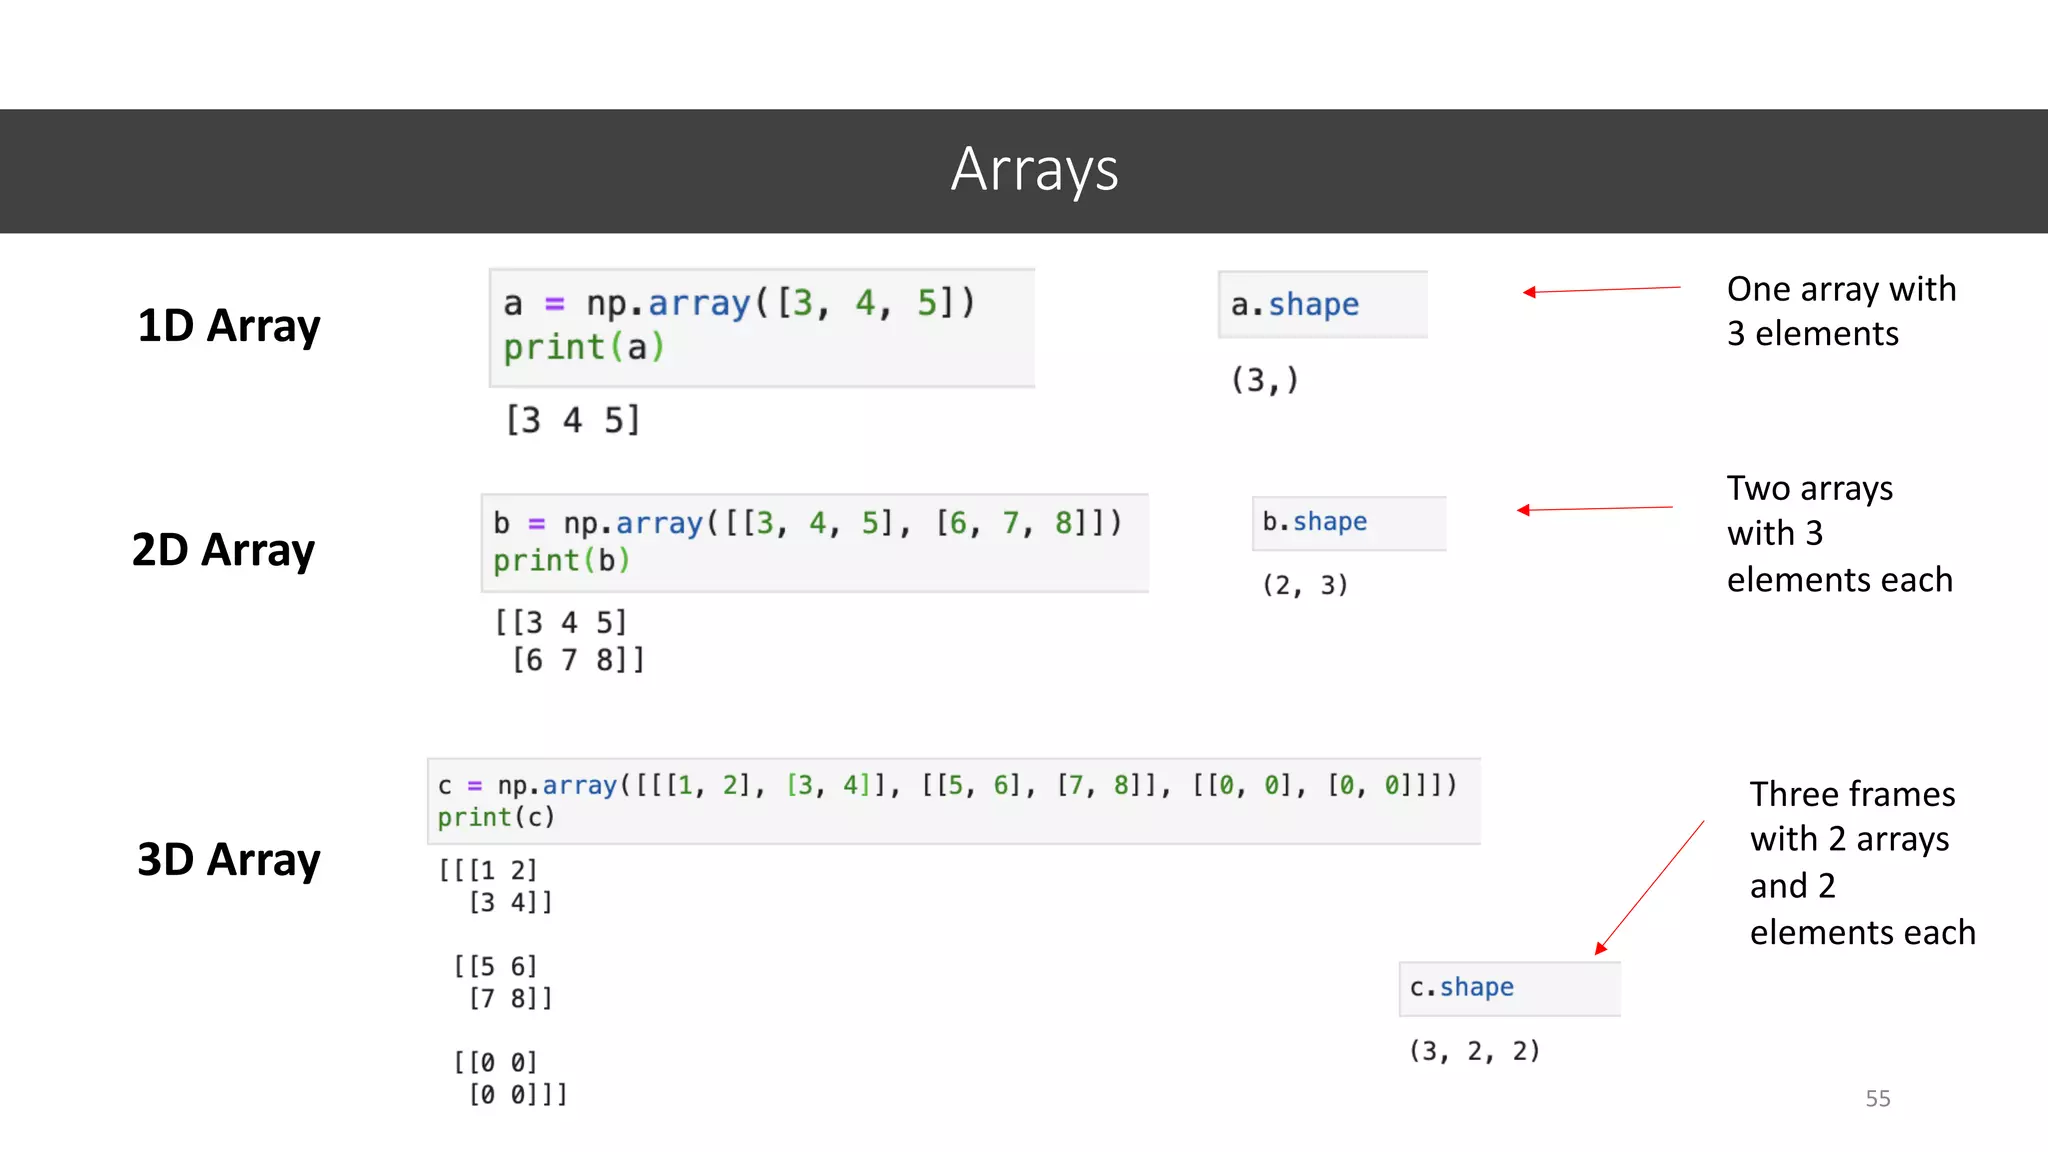Select the '2D Array' heading
Screen dimensions: 2048x1152
coord(223,550)
